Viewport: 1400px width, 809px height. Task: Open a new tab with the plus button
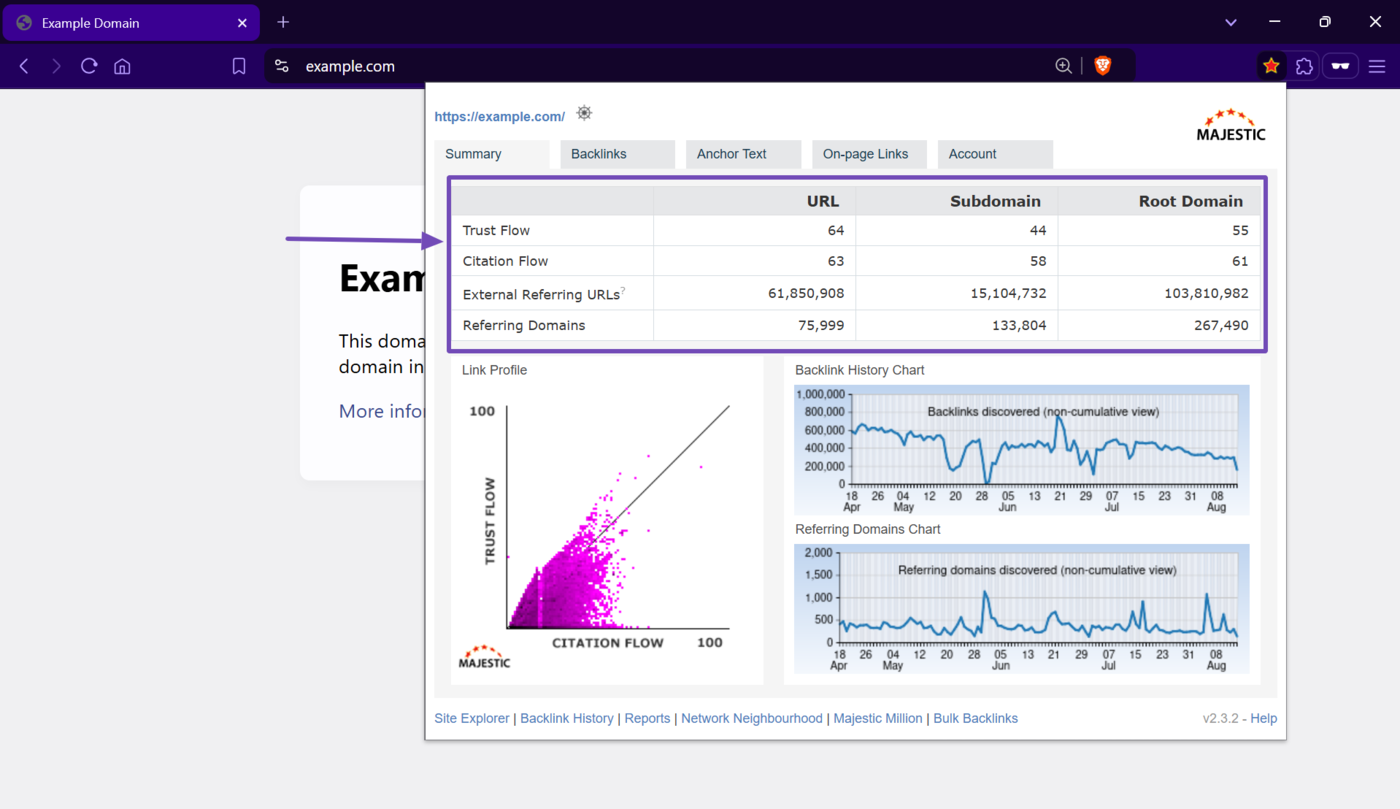pos(283,22)
